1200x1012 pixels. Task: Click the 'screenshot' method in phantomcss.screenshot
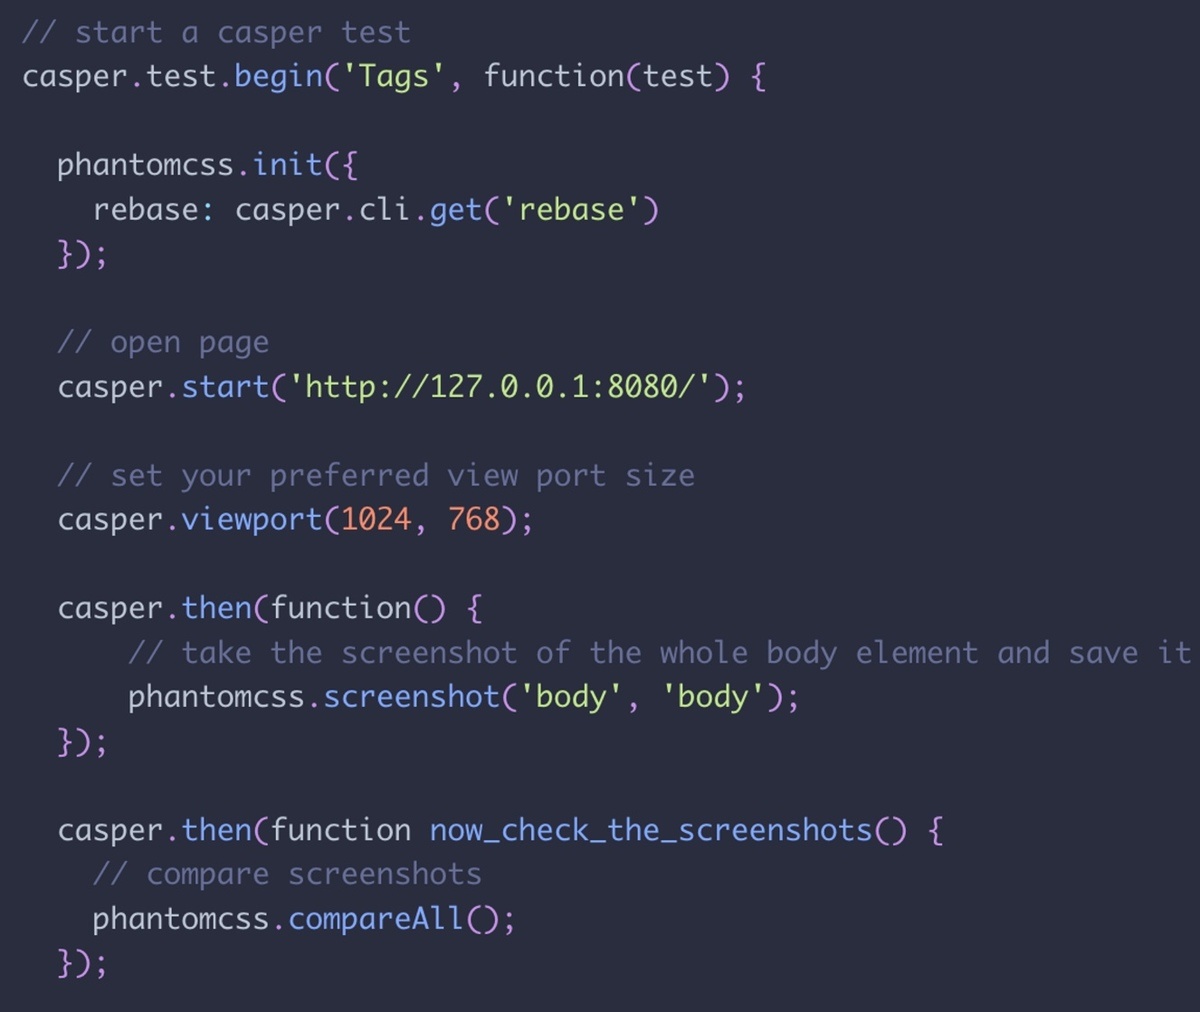pyautogui.click(x=412, y=697)
